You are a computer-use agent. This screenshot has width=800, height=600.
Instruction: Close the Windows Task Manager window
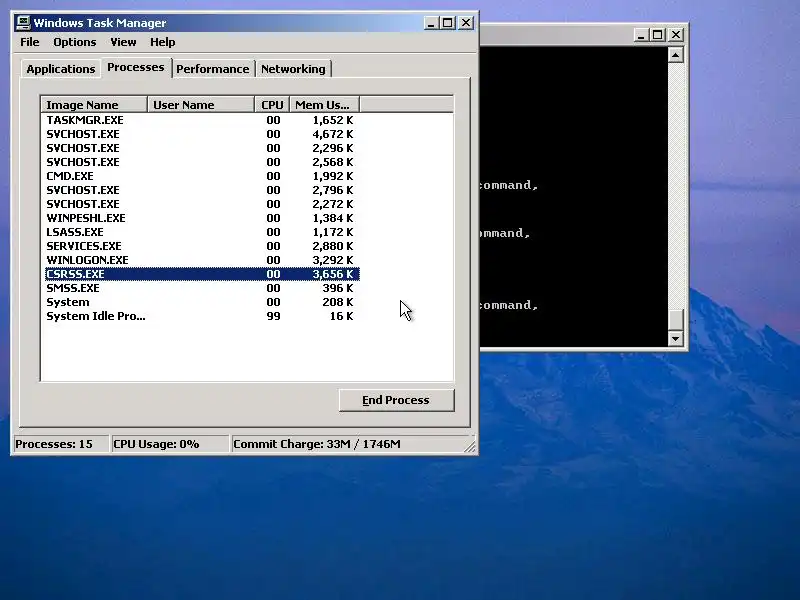tap(466, 23)
